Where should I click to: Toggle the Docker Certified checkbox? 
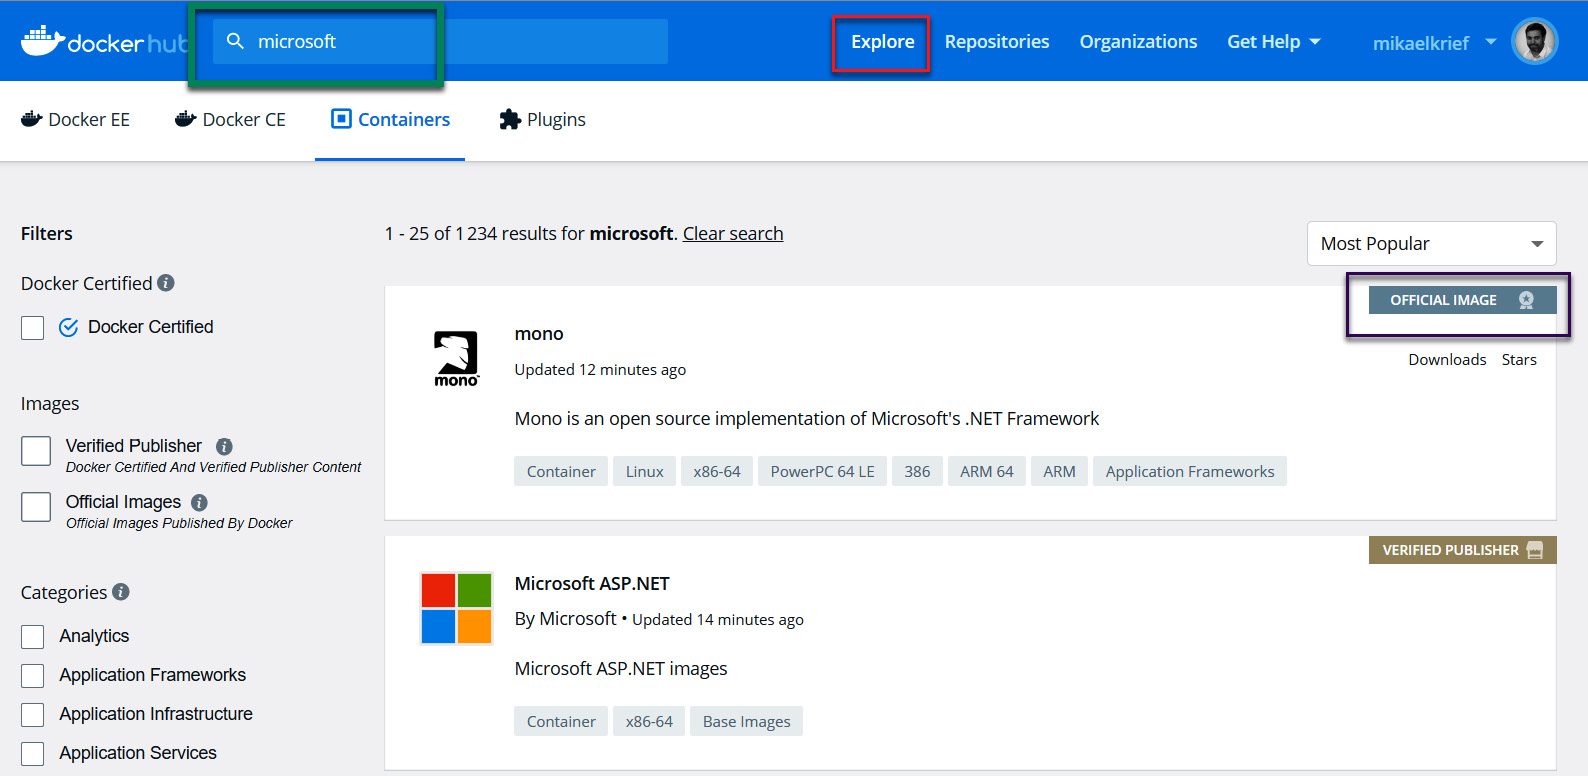pos(33,328)
